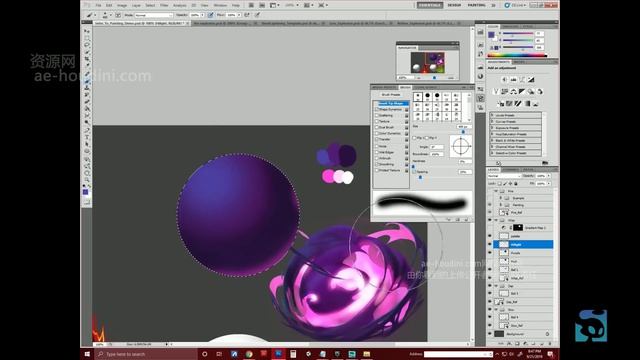Open the Opacity dropdown arrow in options bar
Screen dimensions: 640x360
202,15
